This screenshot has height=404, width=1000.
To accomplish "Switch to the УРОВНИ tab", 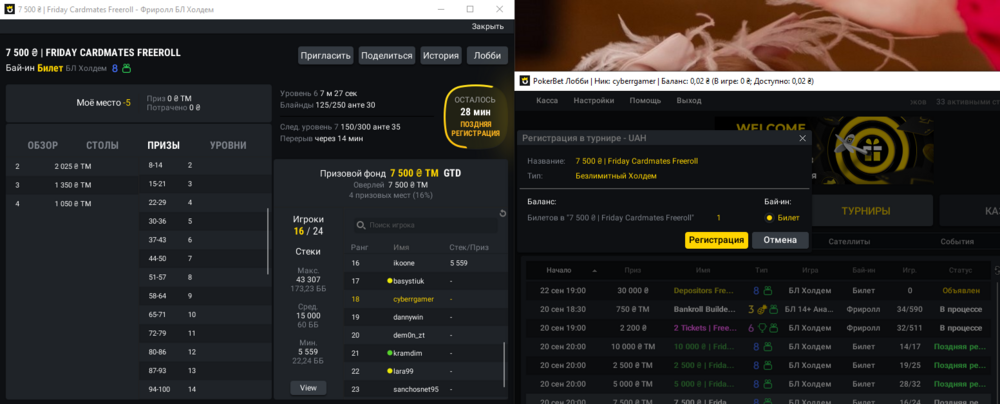I will click(228, 145).
